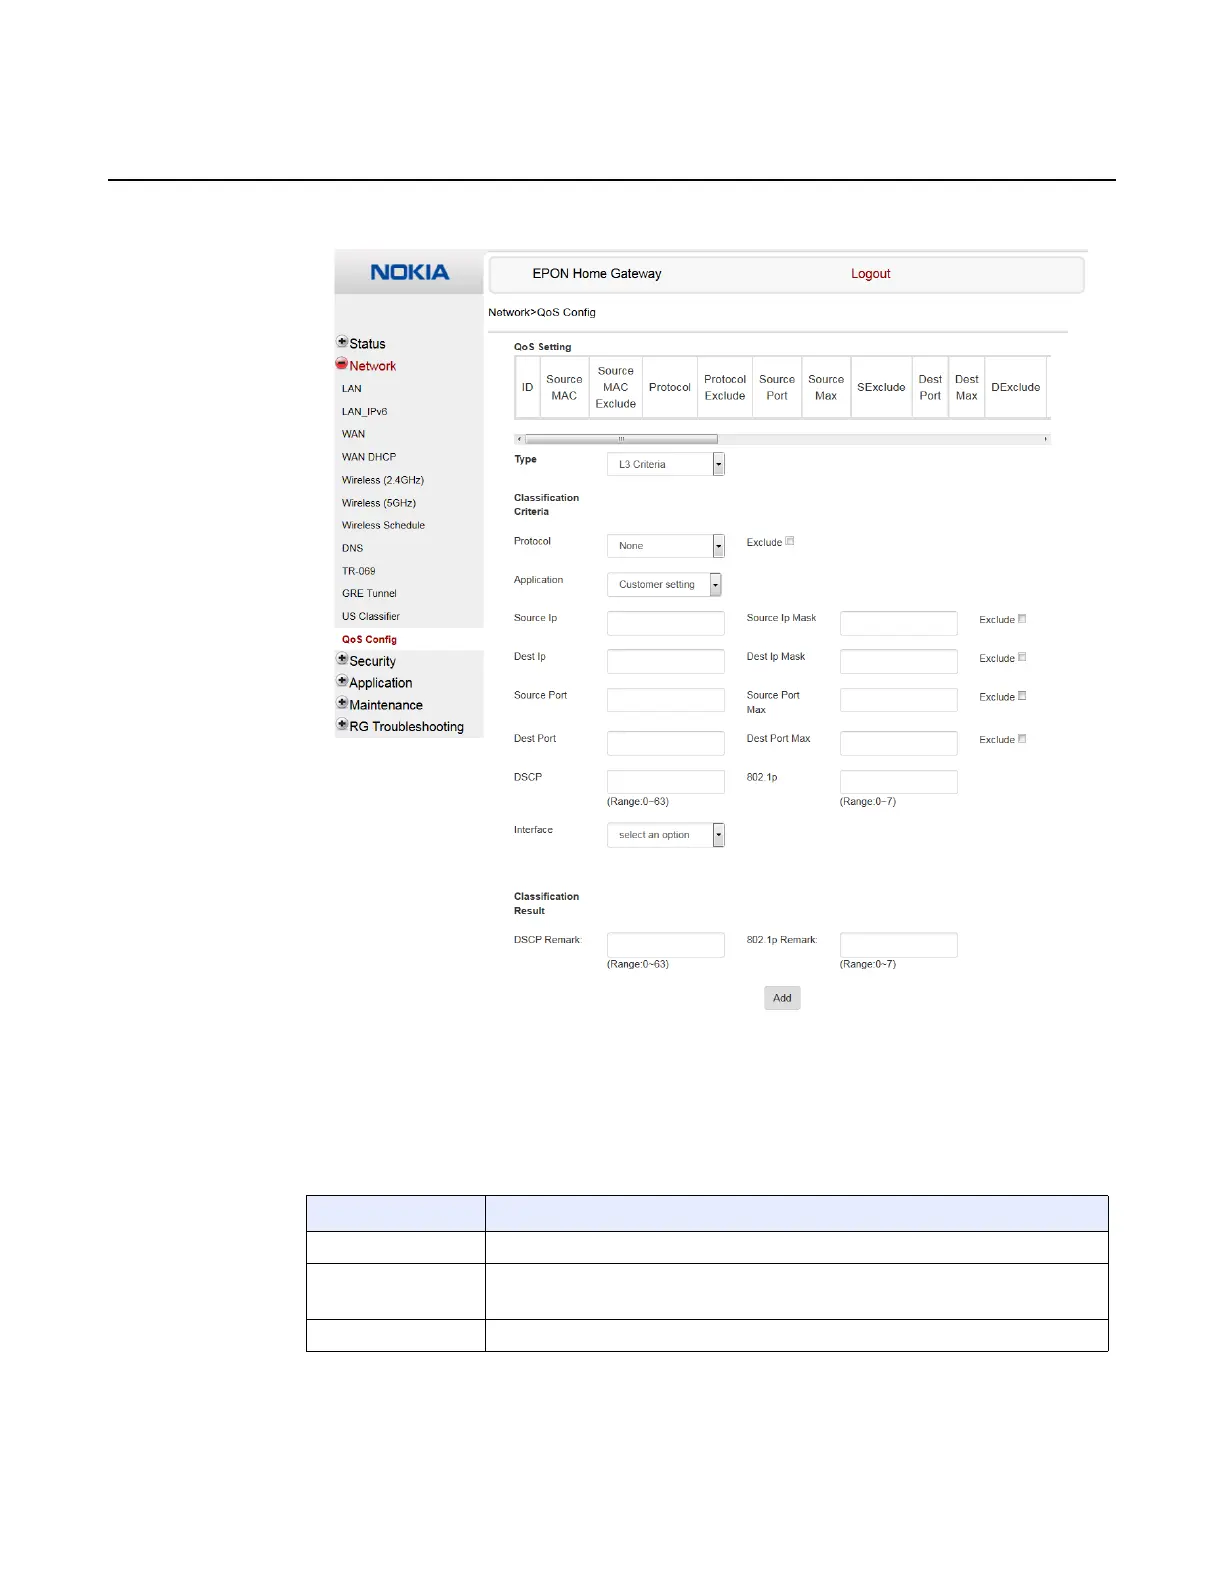The width and height of the screenshot is (1224, 1584).
Task: Open the US Classifier page
Action: pos(371,616)
